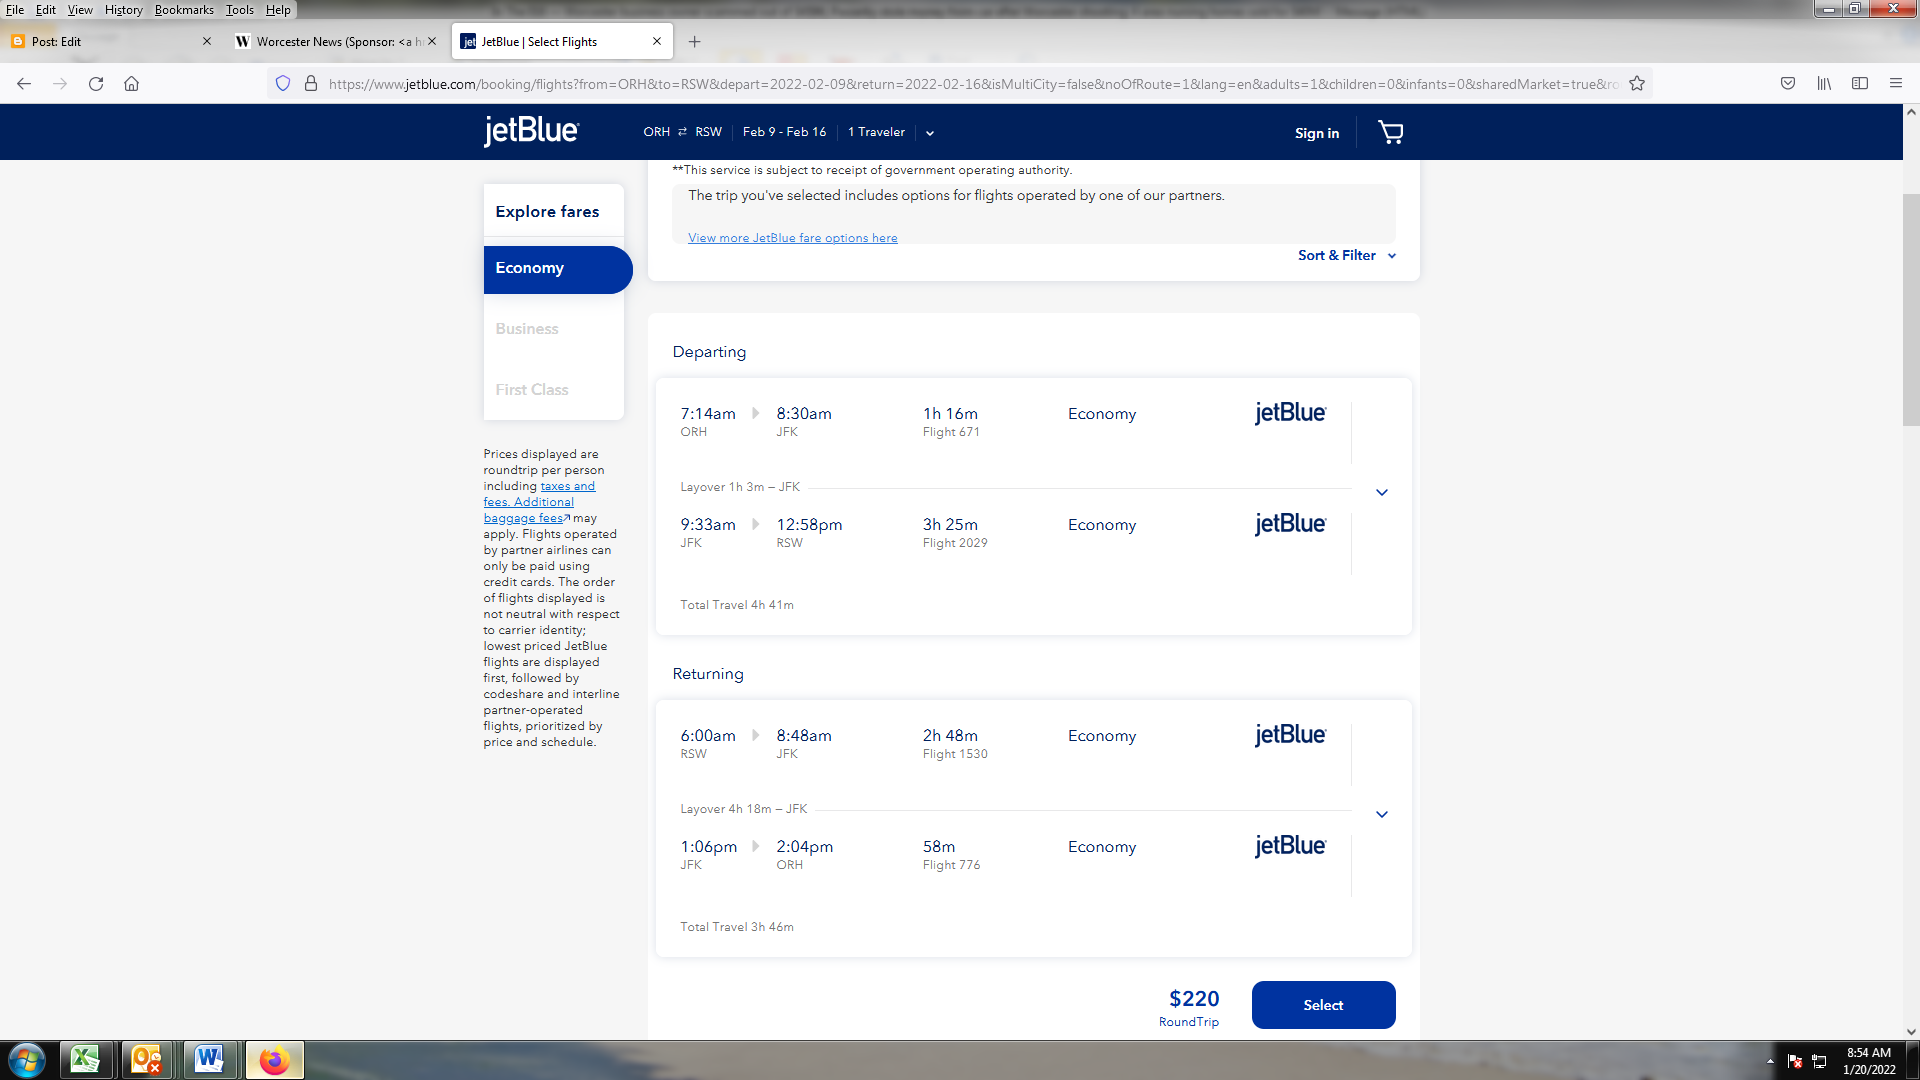
Task: Close the JetBlue Select Flights tab
Action: pos(657,41)
